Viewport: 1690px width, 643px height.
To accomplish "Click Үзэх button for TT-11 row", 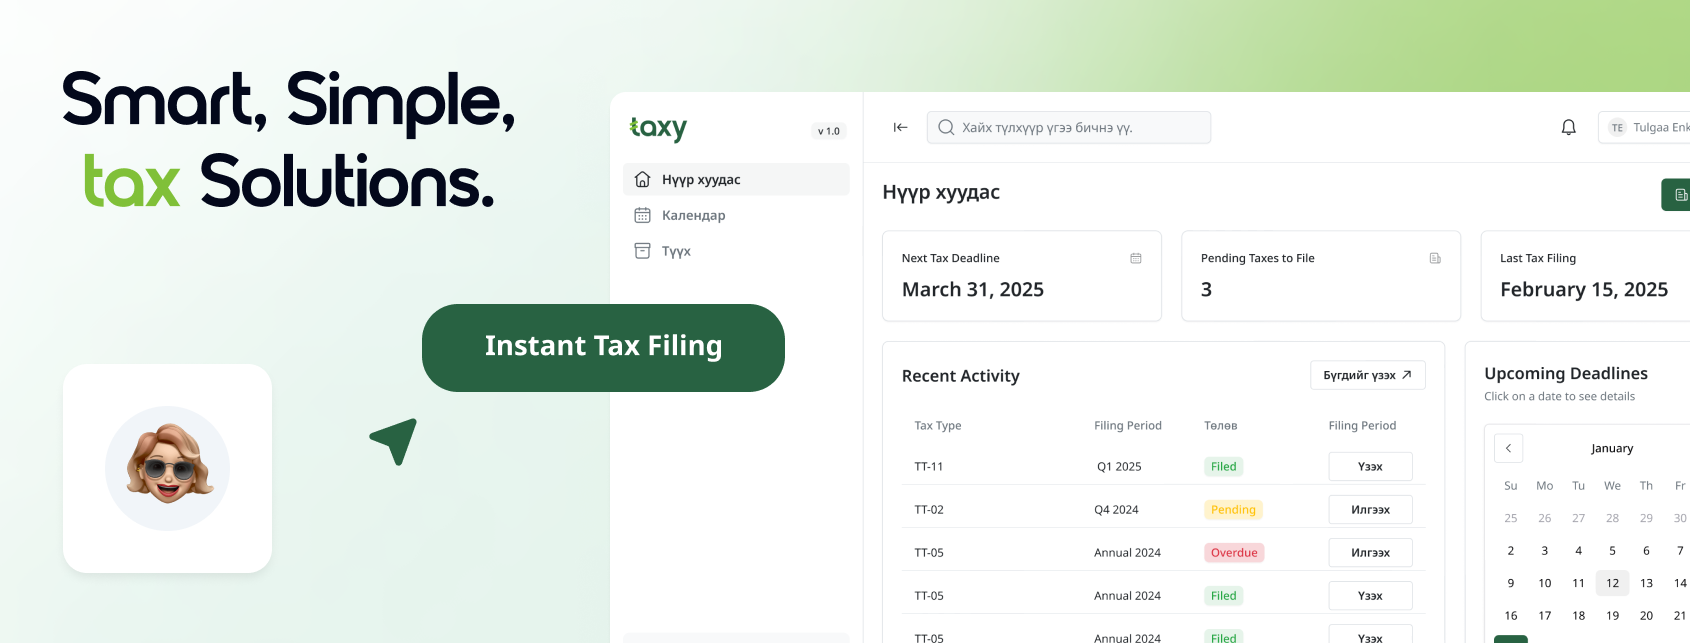I will point(1370,467).
